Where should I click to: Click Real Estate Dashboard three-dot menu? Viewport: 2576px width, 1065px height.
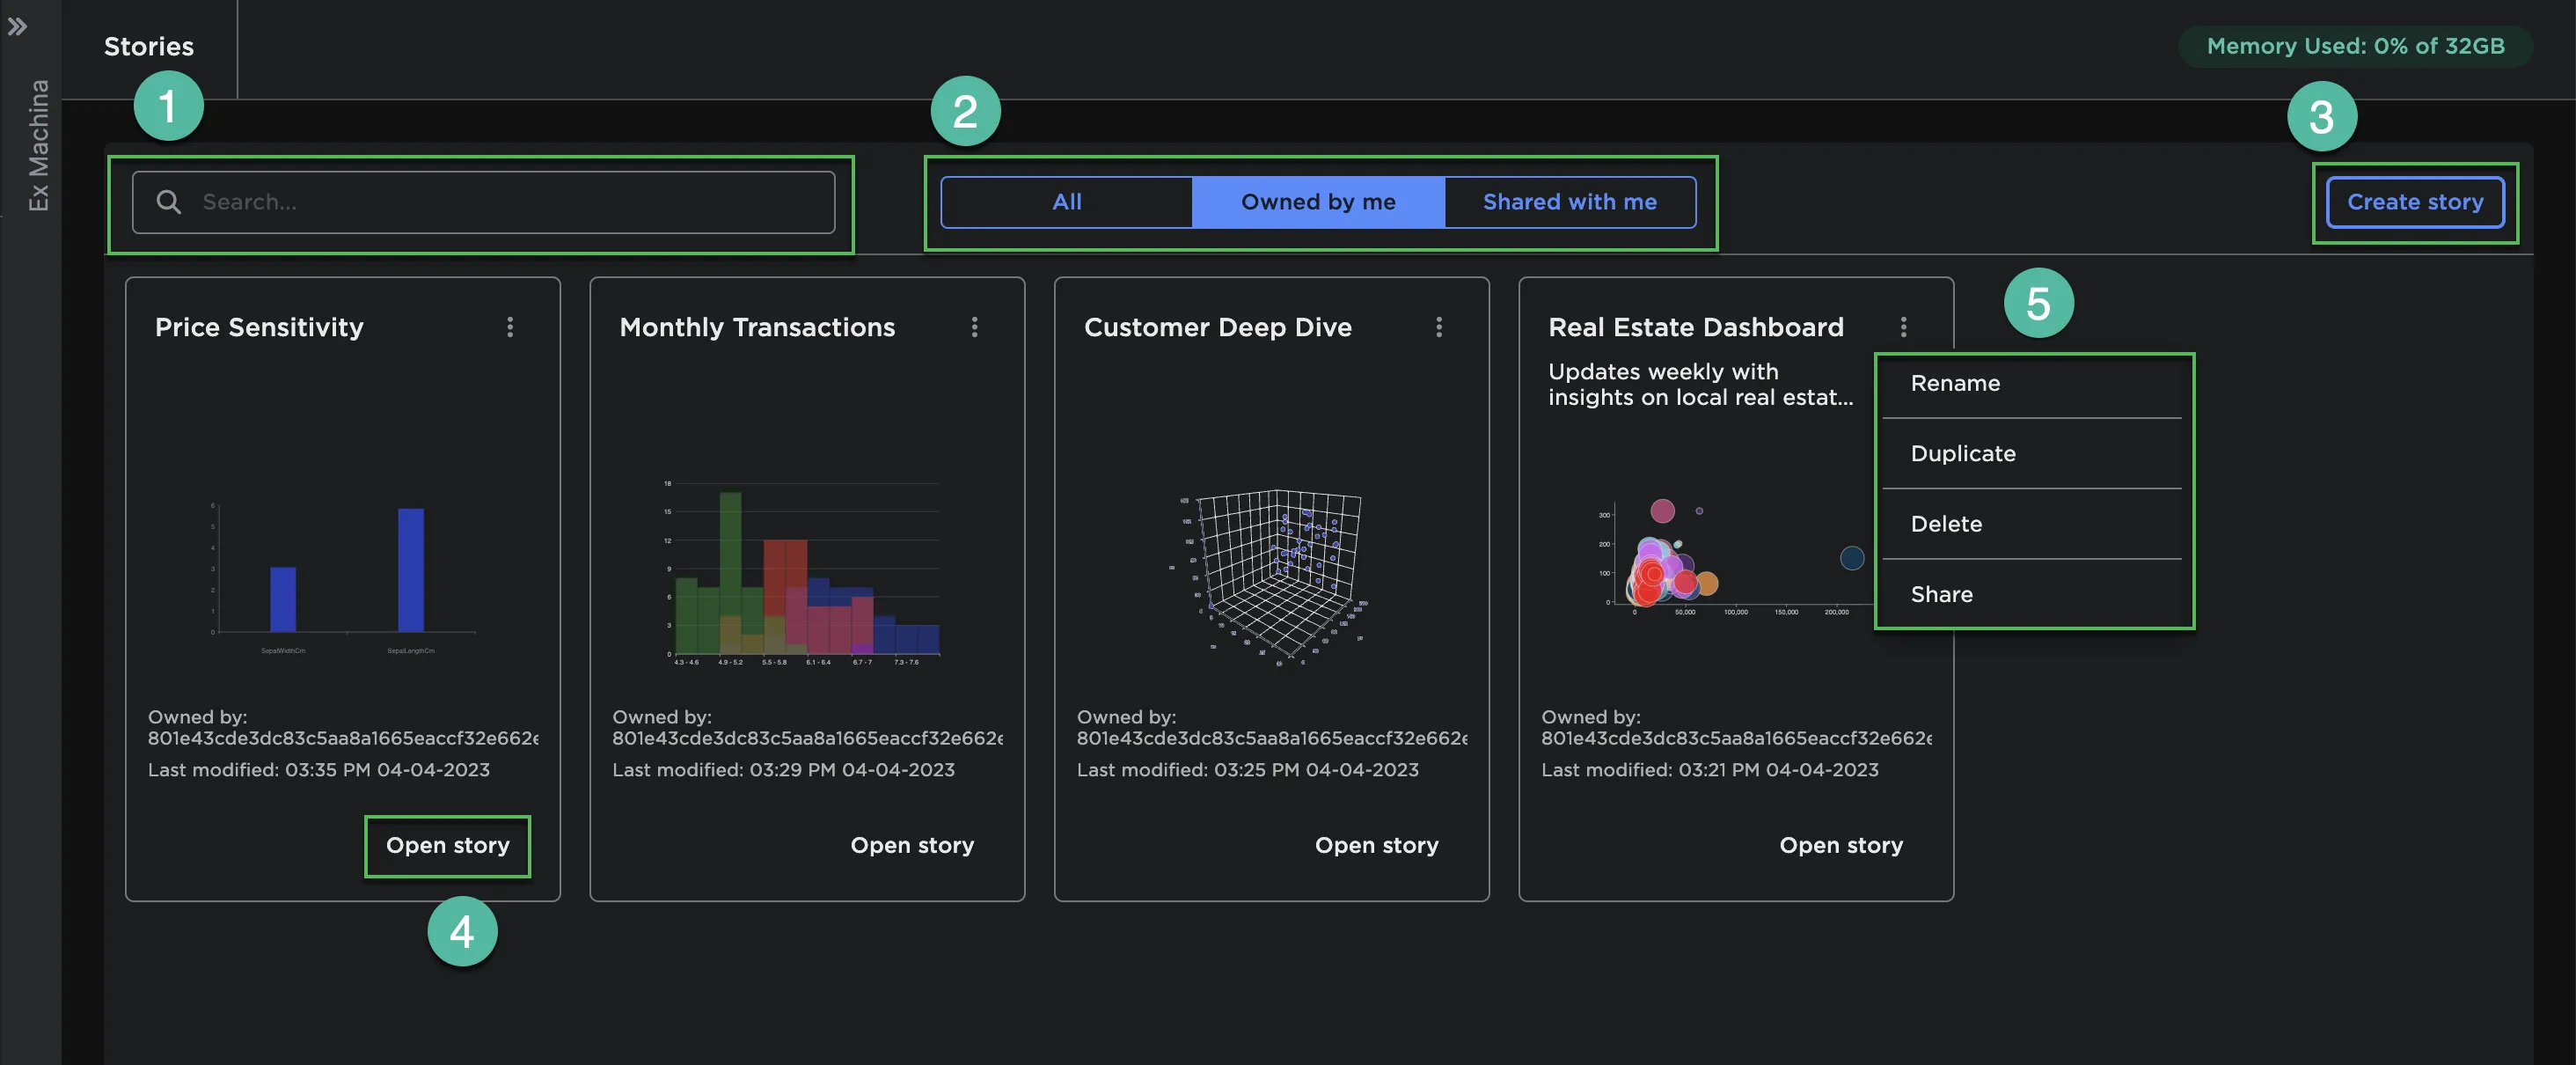click(1902, 327)
